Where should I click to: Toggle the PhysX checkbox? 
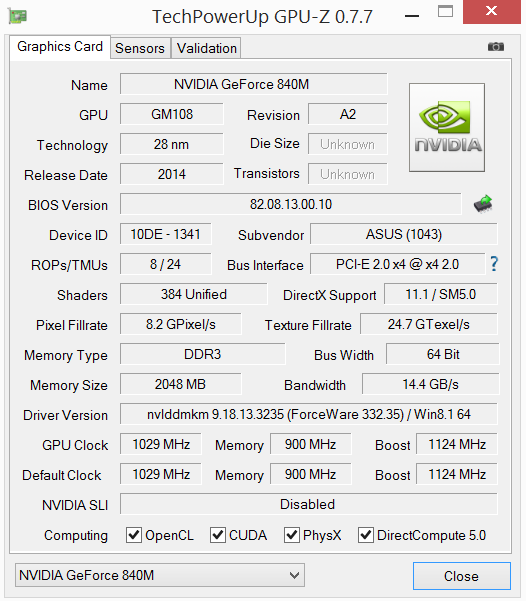point(292,535)
